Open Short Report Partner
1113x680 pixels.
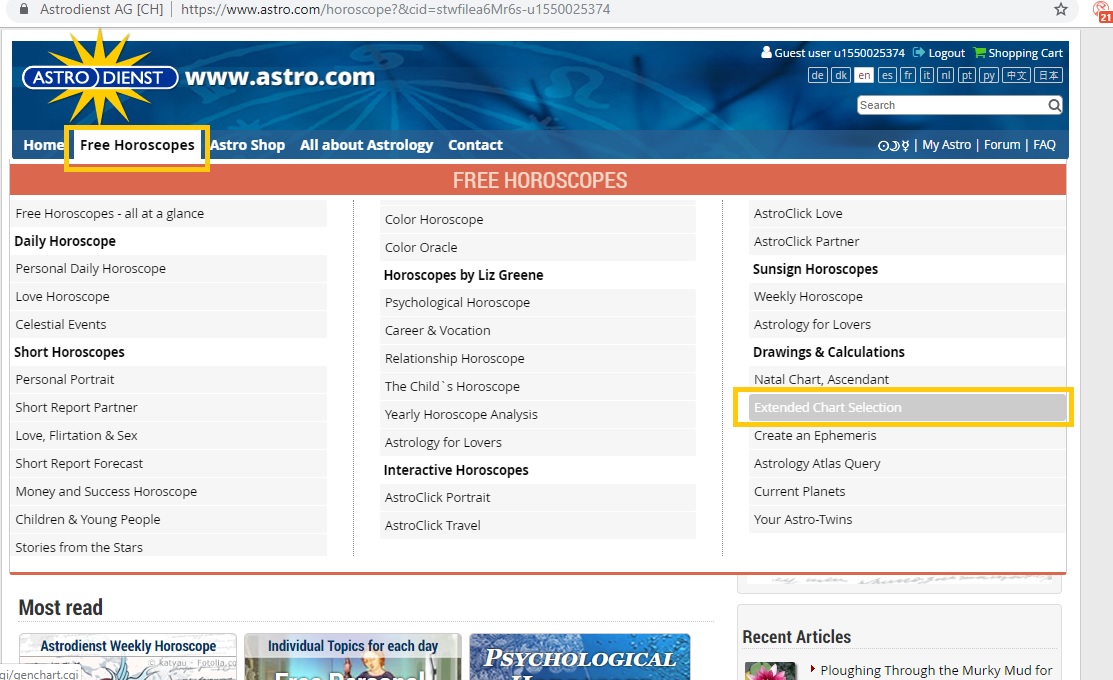(x=169, y=407)
